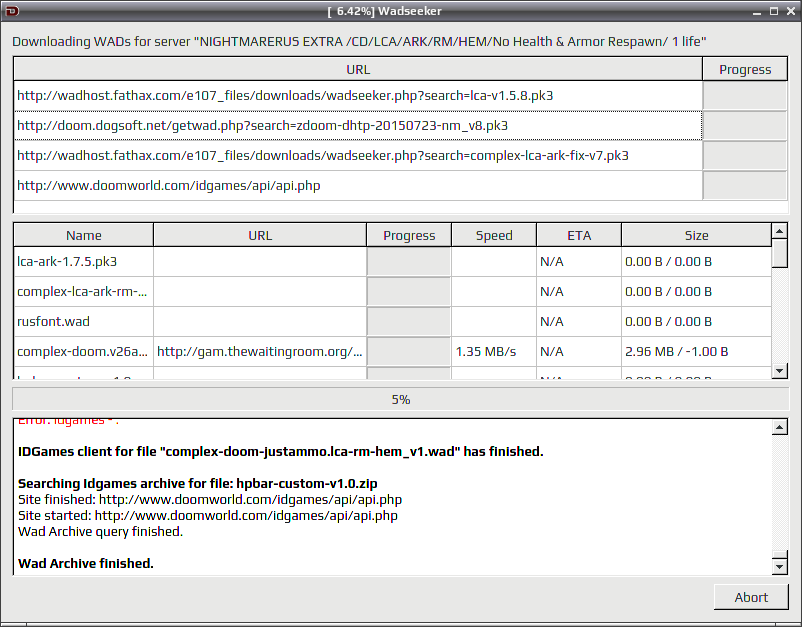Click the ETA column header

(x=579, y=235)
